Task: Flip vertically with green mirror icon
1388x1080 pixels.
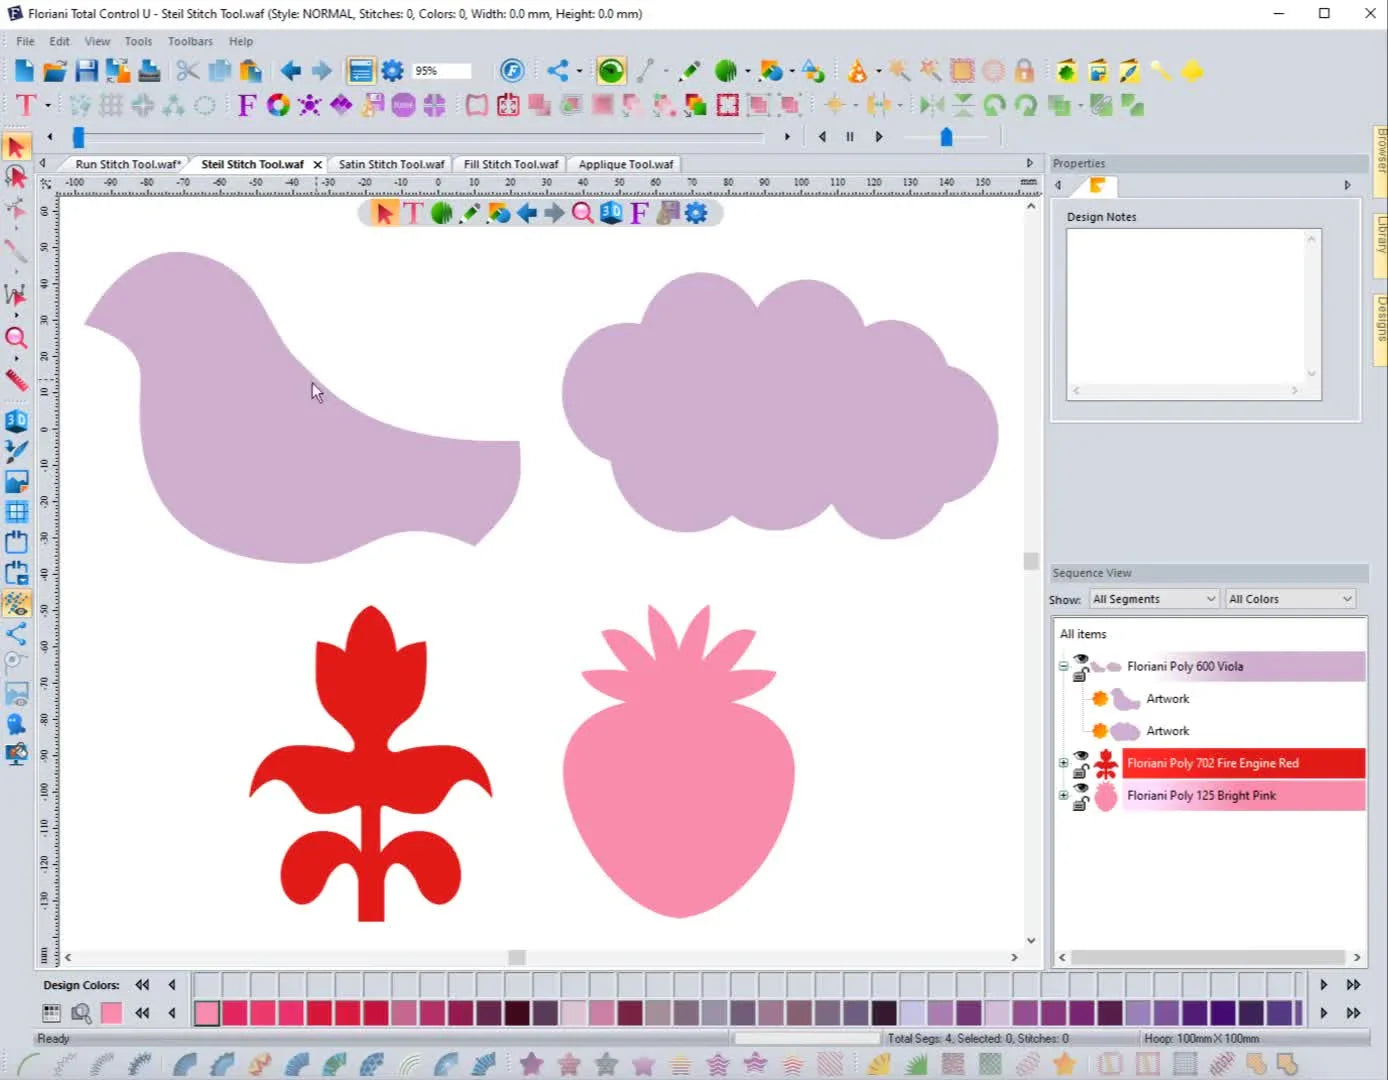Action: pyautogui.click(x=963, y=105)
